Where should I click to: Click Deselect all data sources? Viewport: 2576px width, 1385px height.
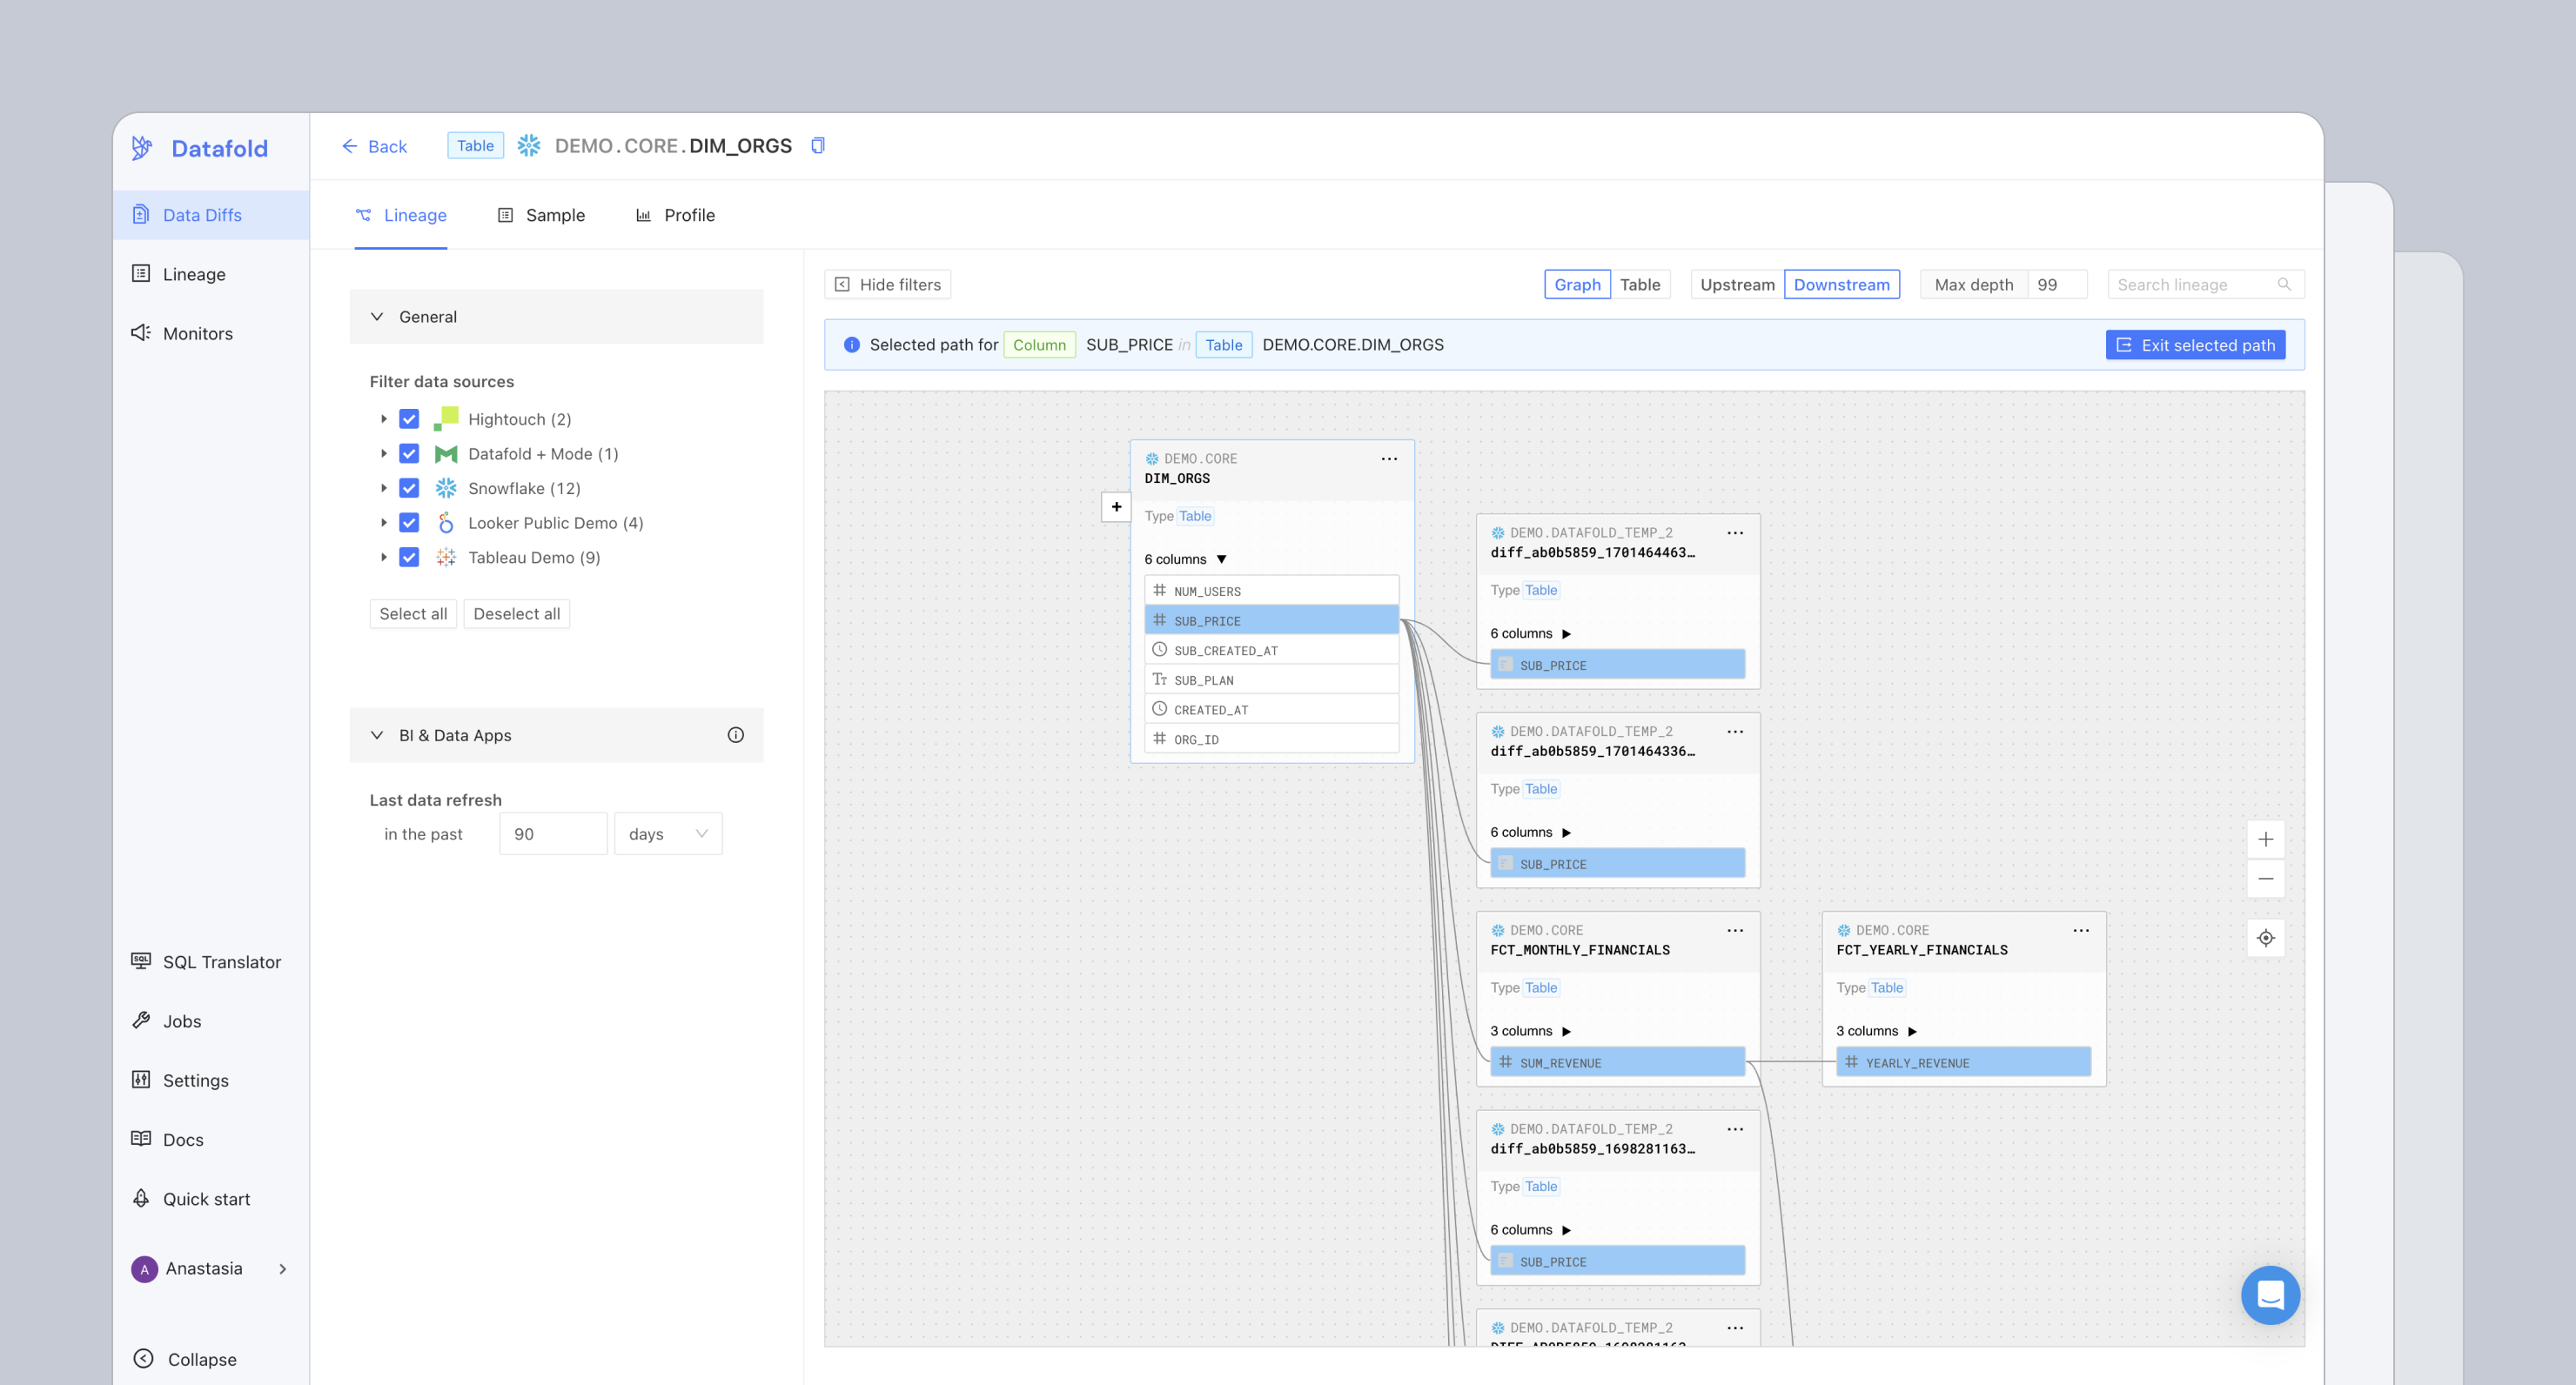point(517,614)
